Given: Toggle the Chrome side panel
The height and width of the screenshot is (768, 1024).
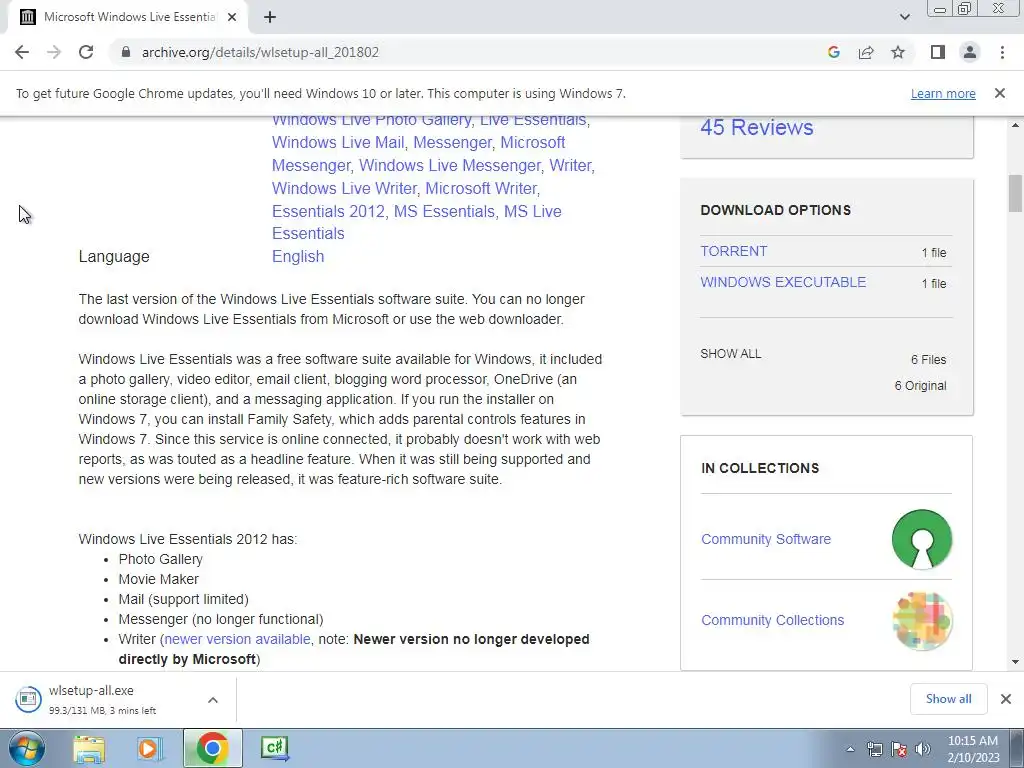Looking at the screenshot, I should (x=938, y=52).
